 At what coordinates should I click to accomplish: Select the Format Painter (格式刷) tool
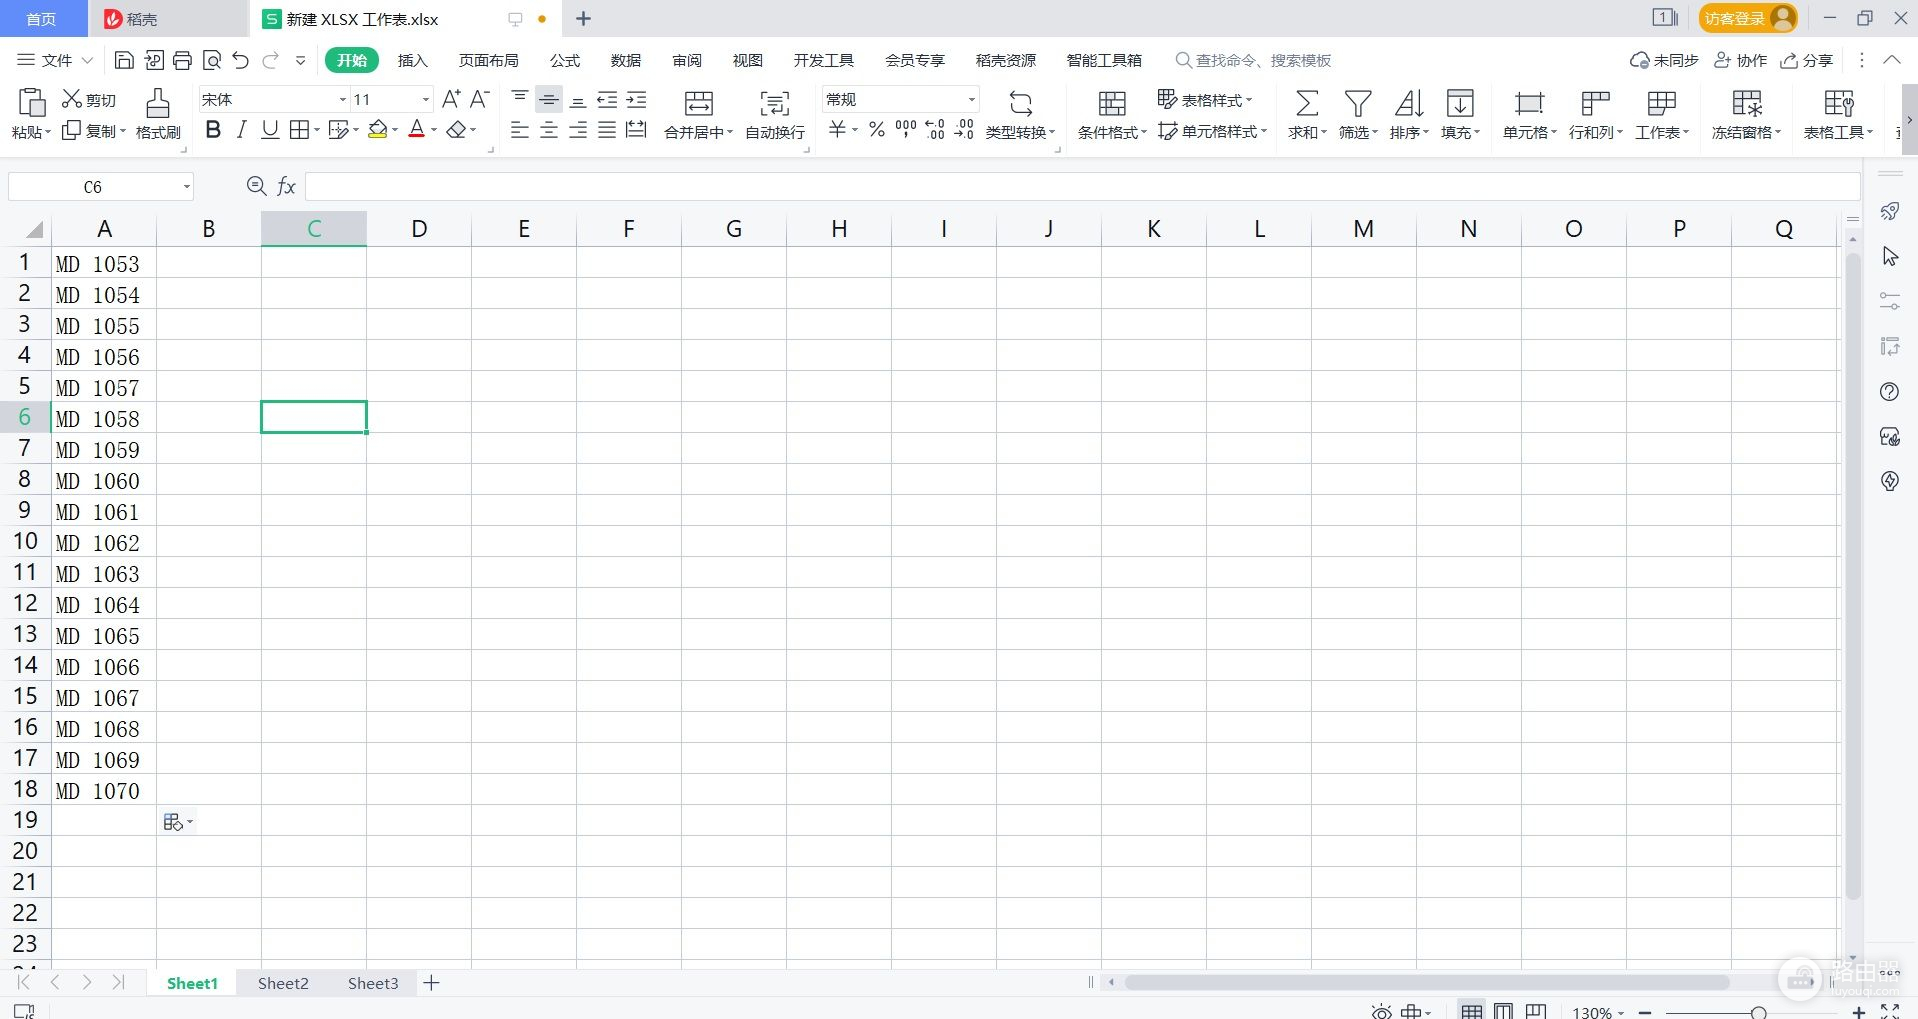(158, 114)
